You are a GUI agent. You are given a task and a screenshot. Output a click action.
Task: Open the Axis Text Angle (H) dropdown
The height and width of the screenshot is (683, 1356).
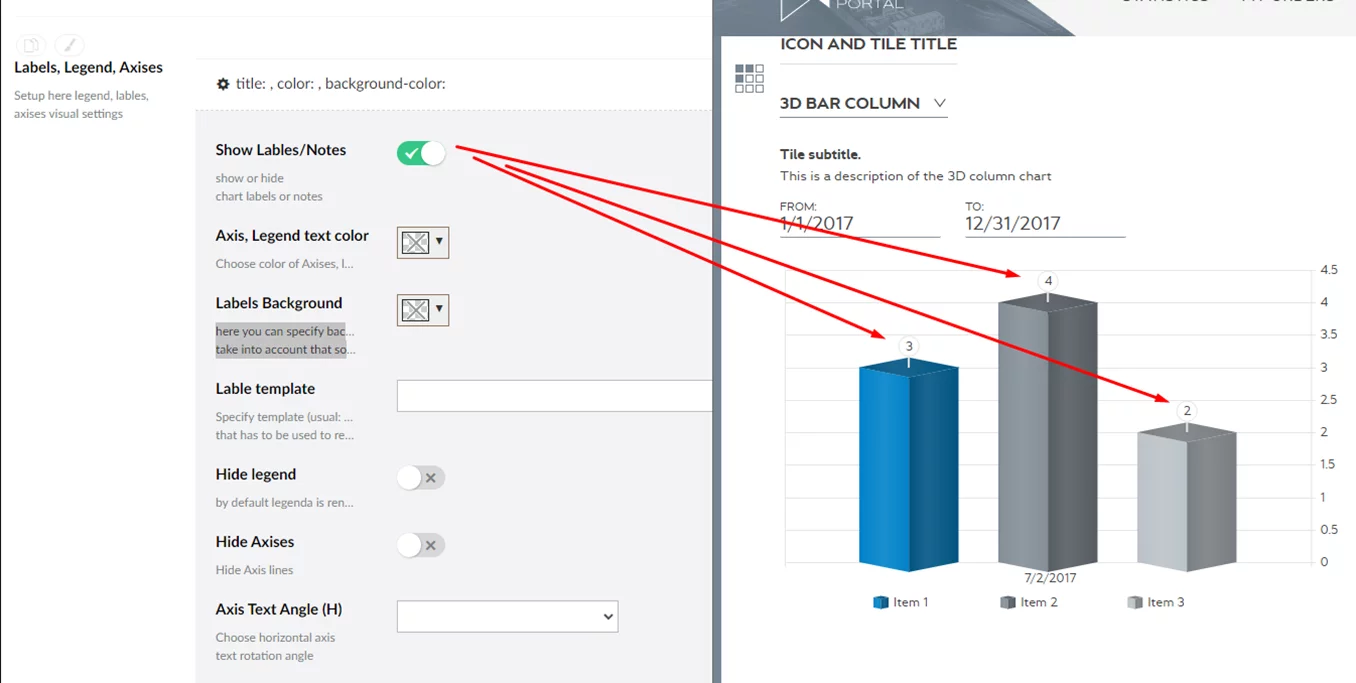pos(507,616)
